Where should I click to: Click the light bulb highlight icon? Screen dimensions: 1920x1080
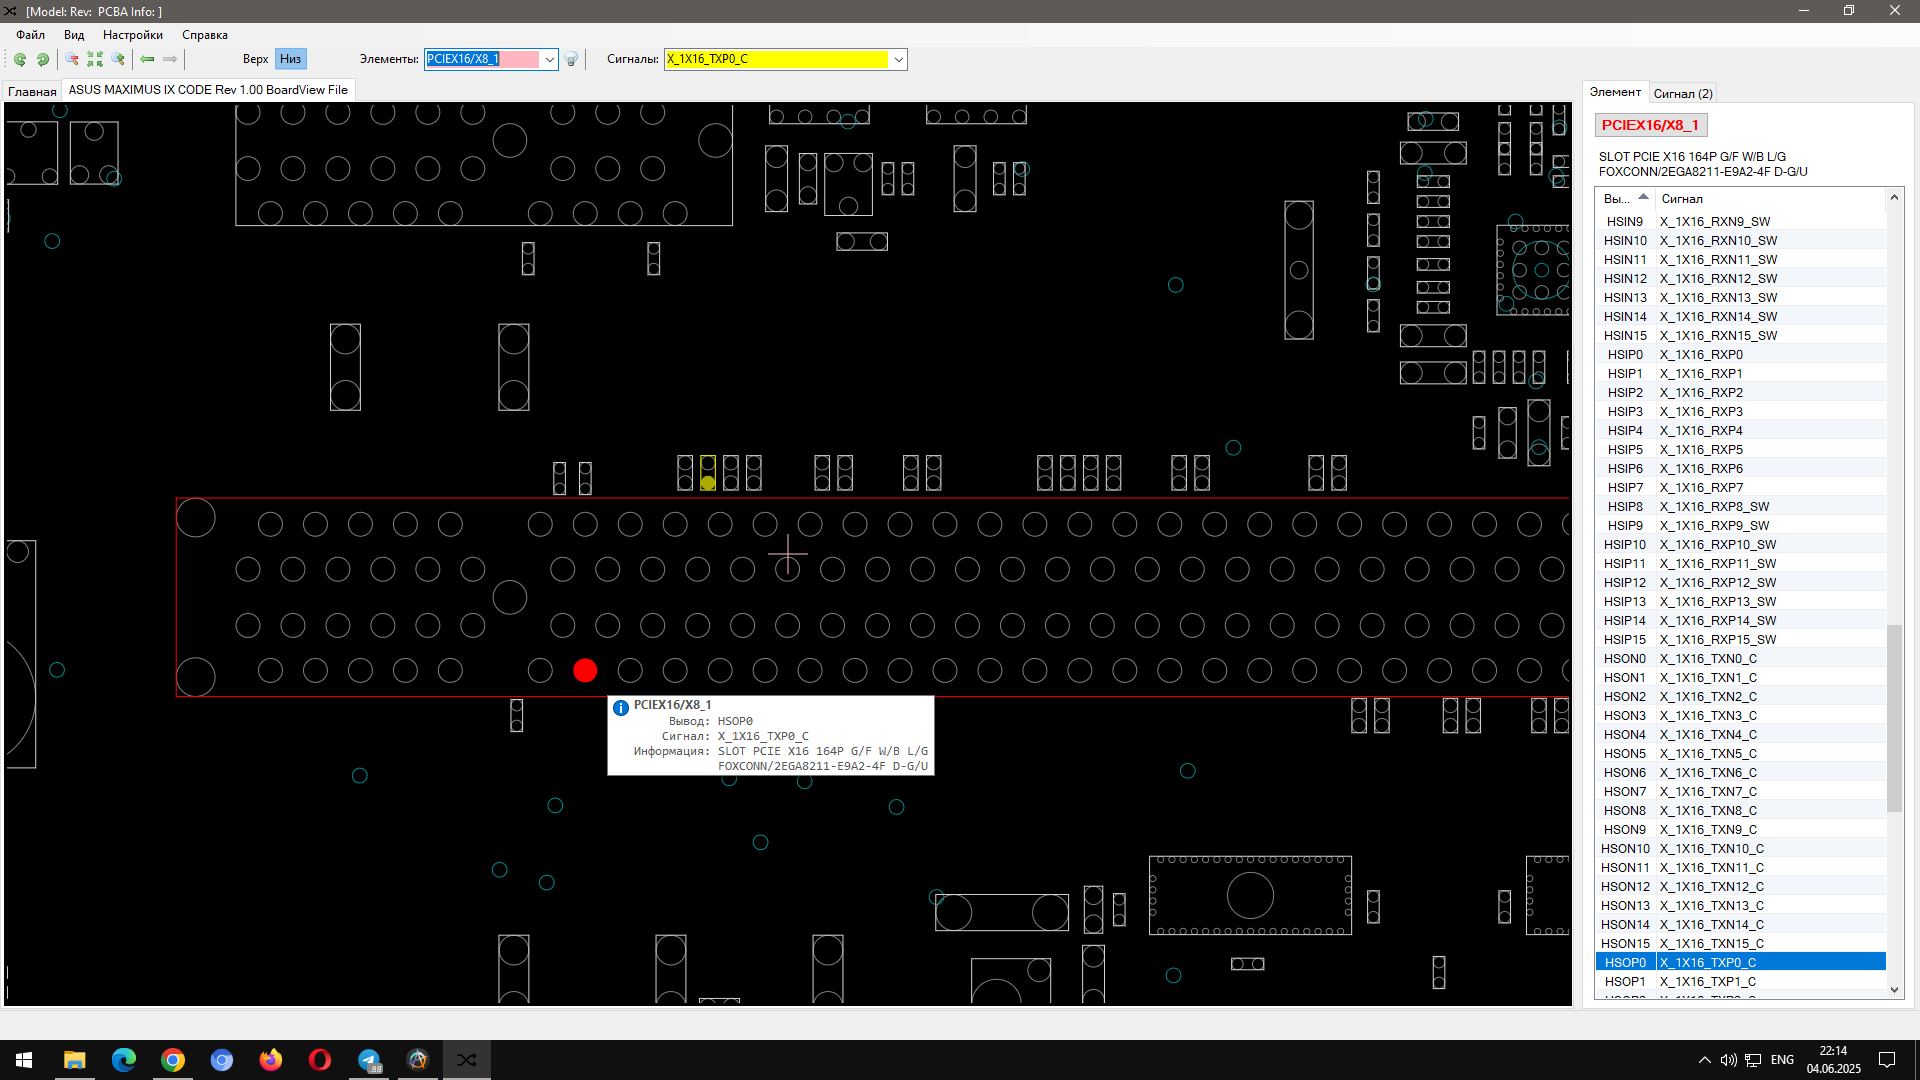571,59
